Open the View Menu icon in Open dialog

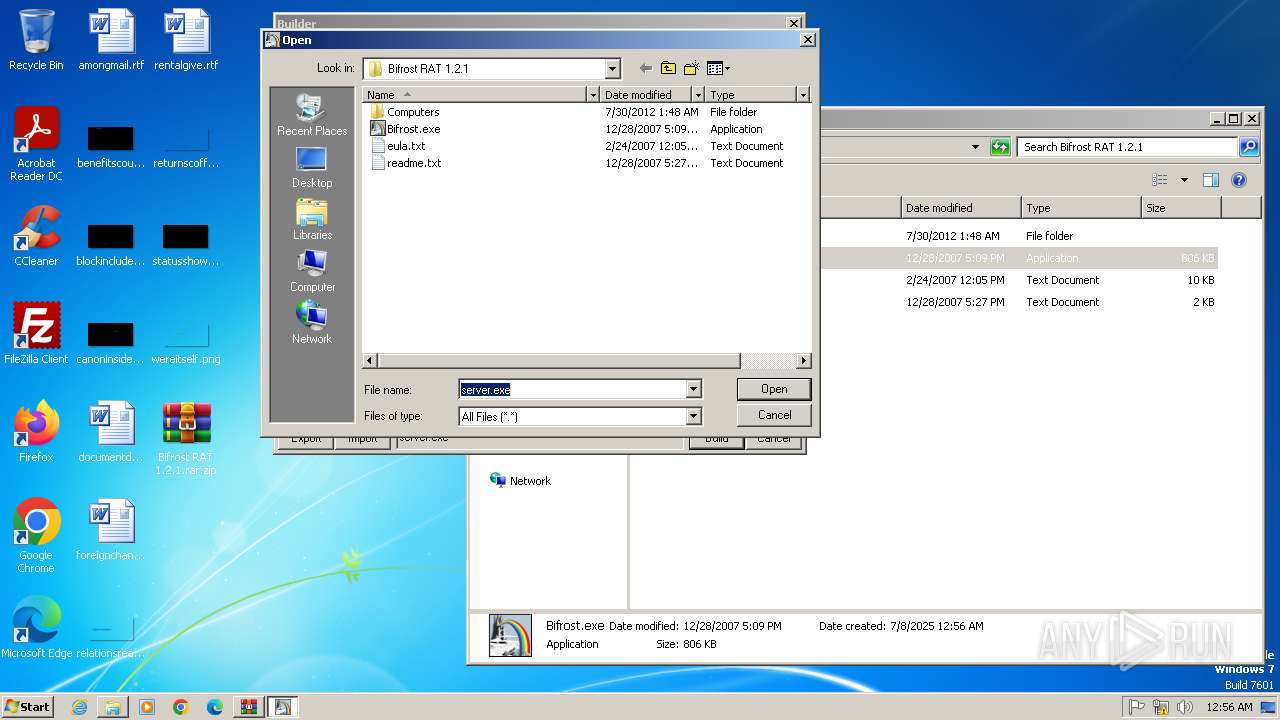tap(718, 68)
